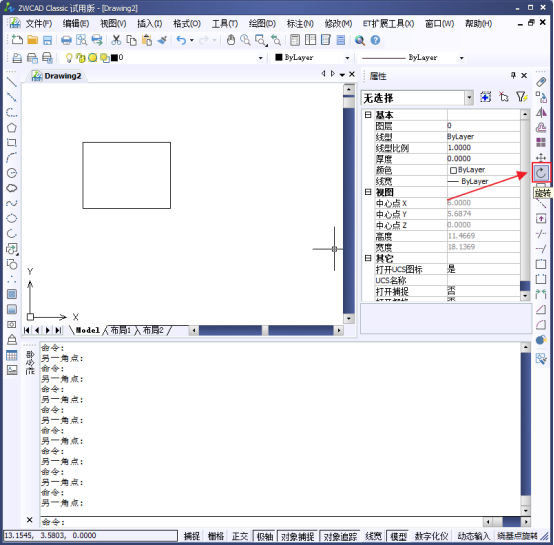Click the Open file folder icon

[33, 40]
